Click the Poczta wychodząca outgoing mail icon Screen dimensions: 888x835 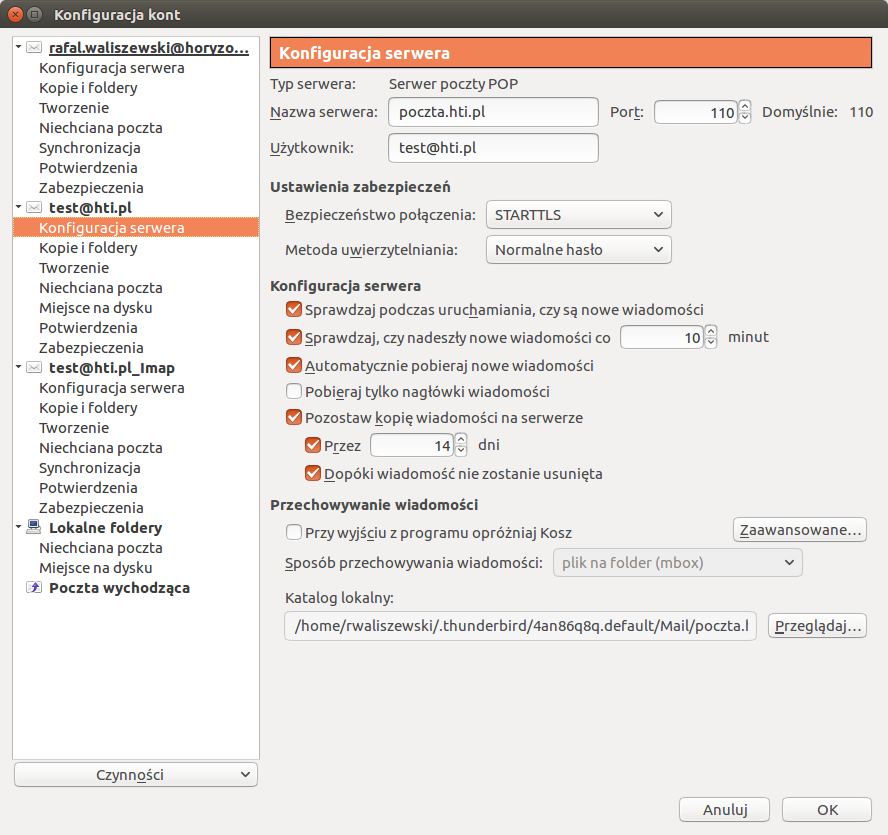tap(34, 588)
